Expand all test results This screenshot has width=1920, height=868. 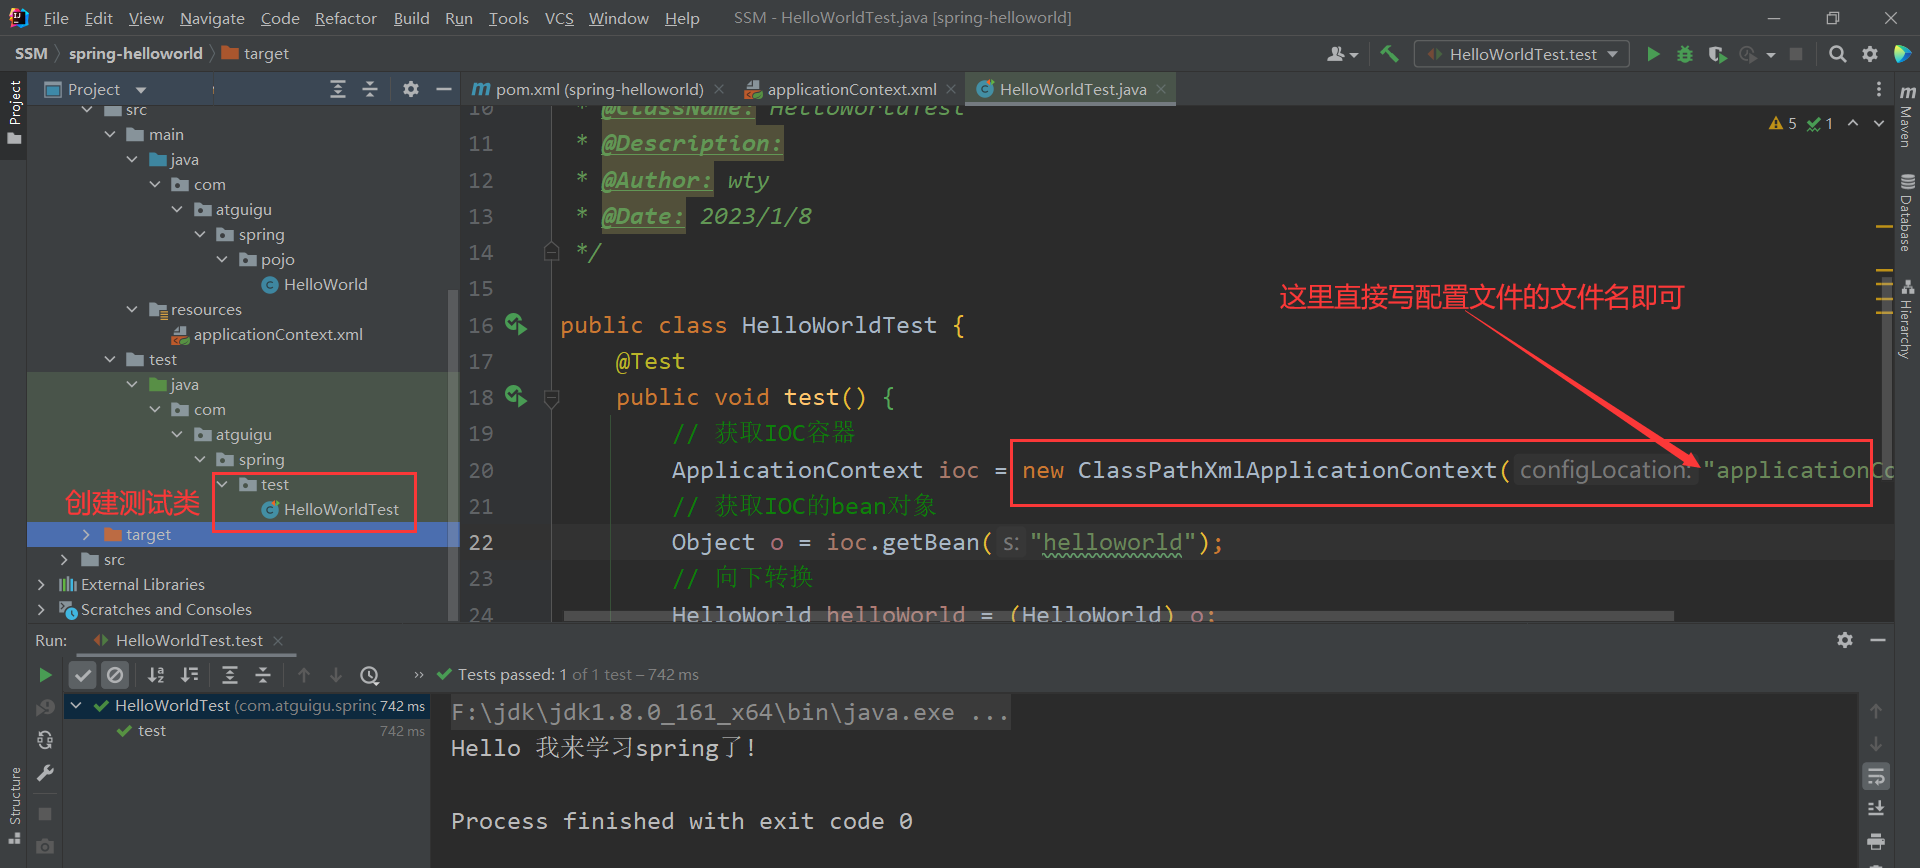tap(230, 675)
